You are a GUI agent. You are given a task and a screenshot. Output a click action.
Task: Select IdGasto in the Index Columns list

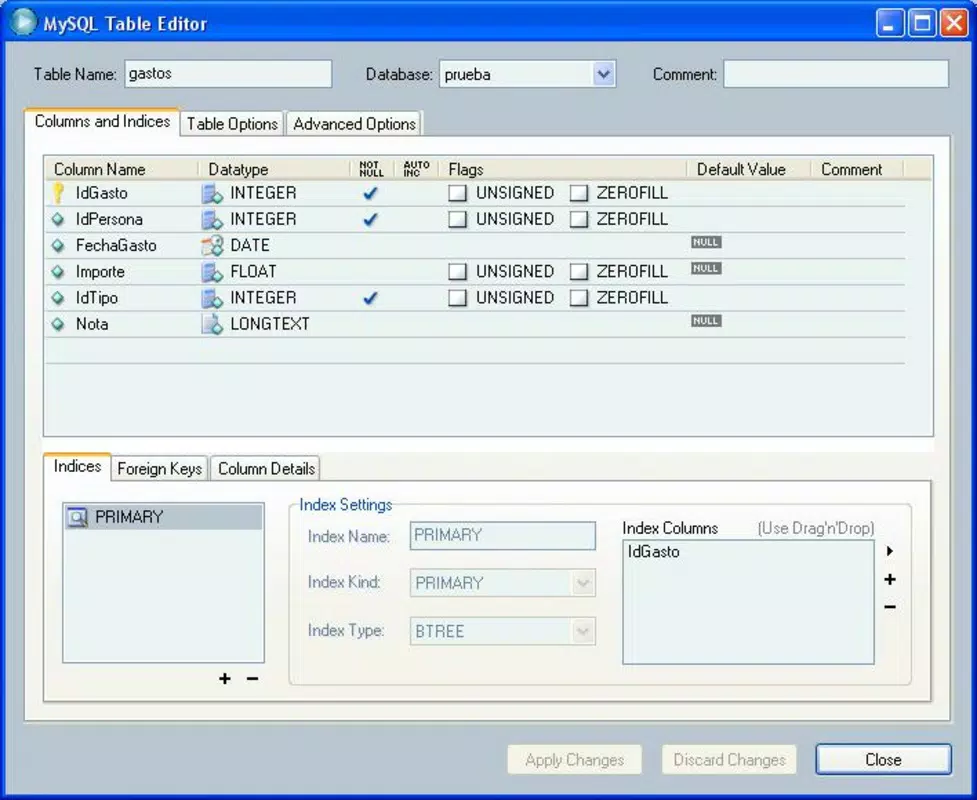pos(654,551)
